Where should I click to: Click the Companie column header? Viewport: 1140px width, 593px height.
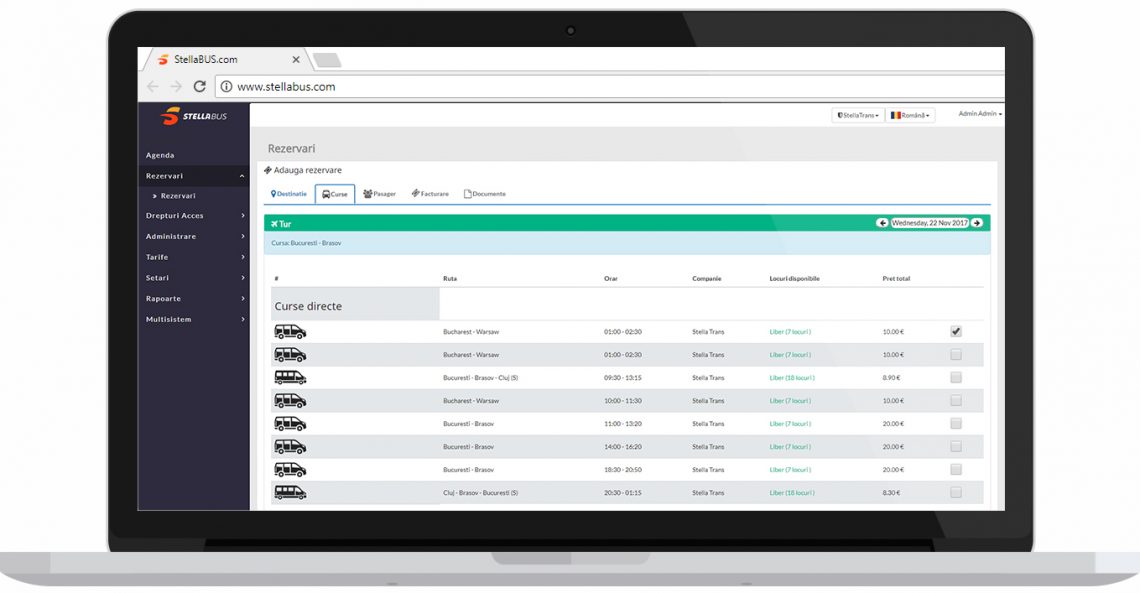click(707, 278)
